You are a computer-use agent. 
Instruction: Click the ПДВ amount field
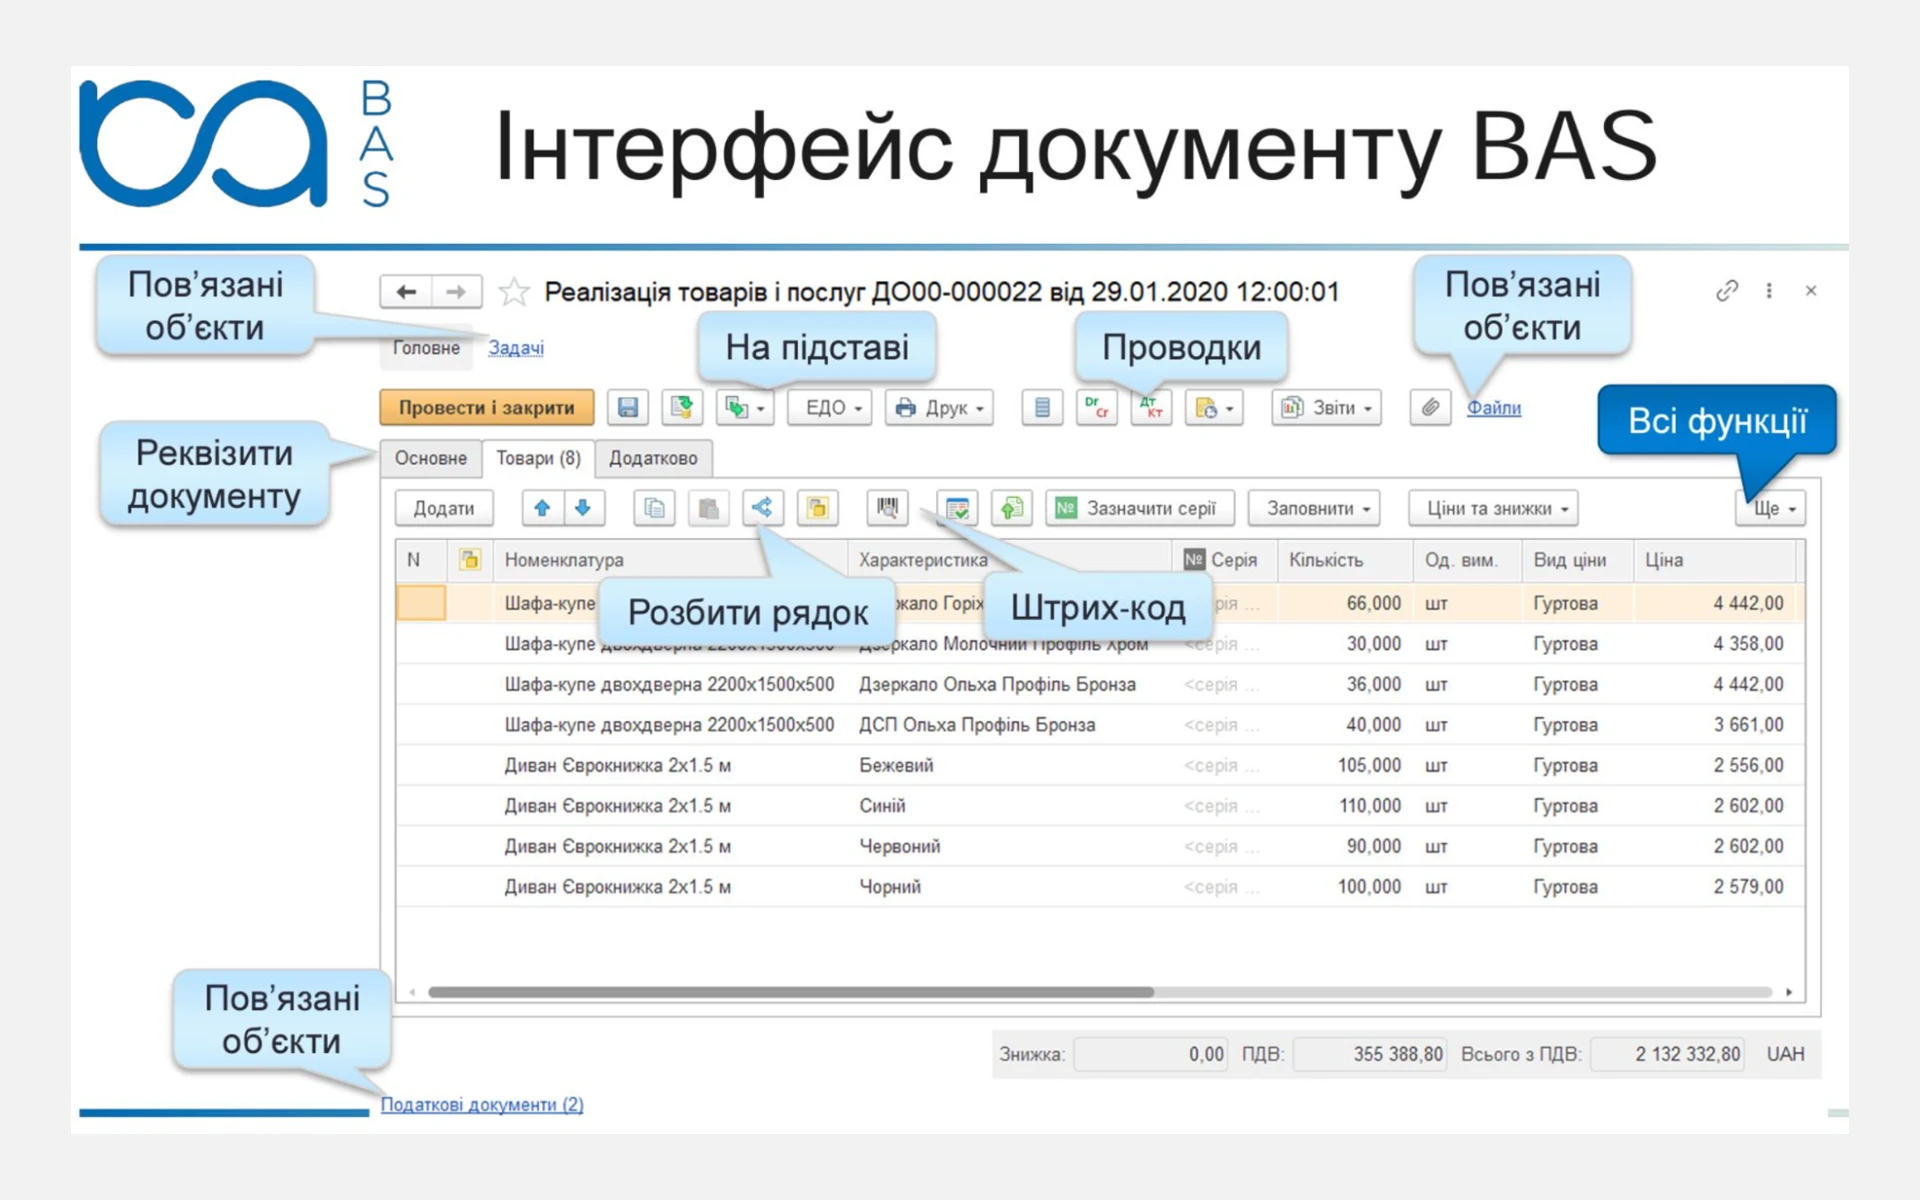(x=1370, y=1054)
